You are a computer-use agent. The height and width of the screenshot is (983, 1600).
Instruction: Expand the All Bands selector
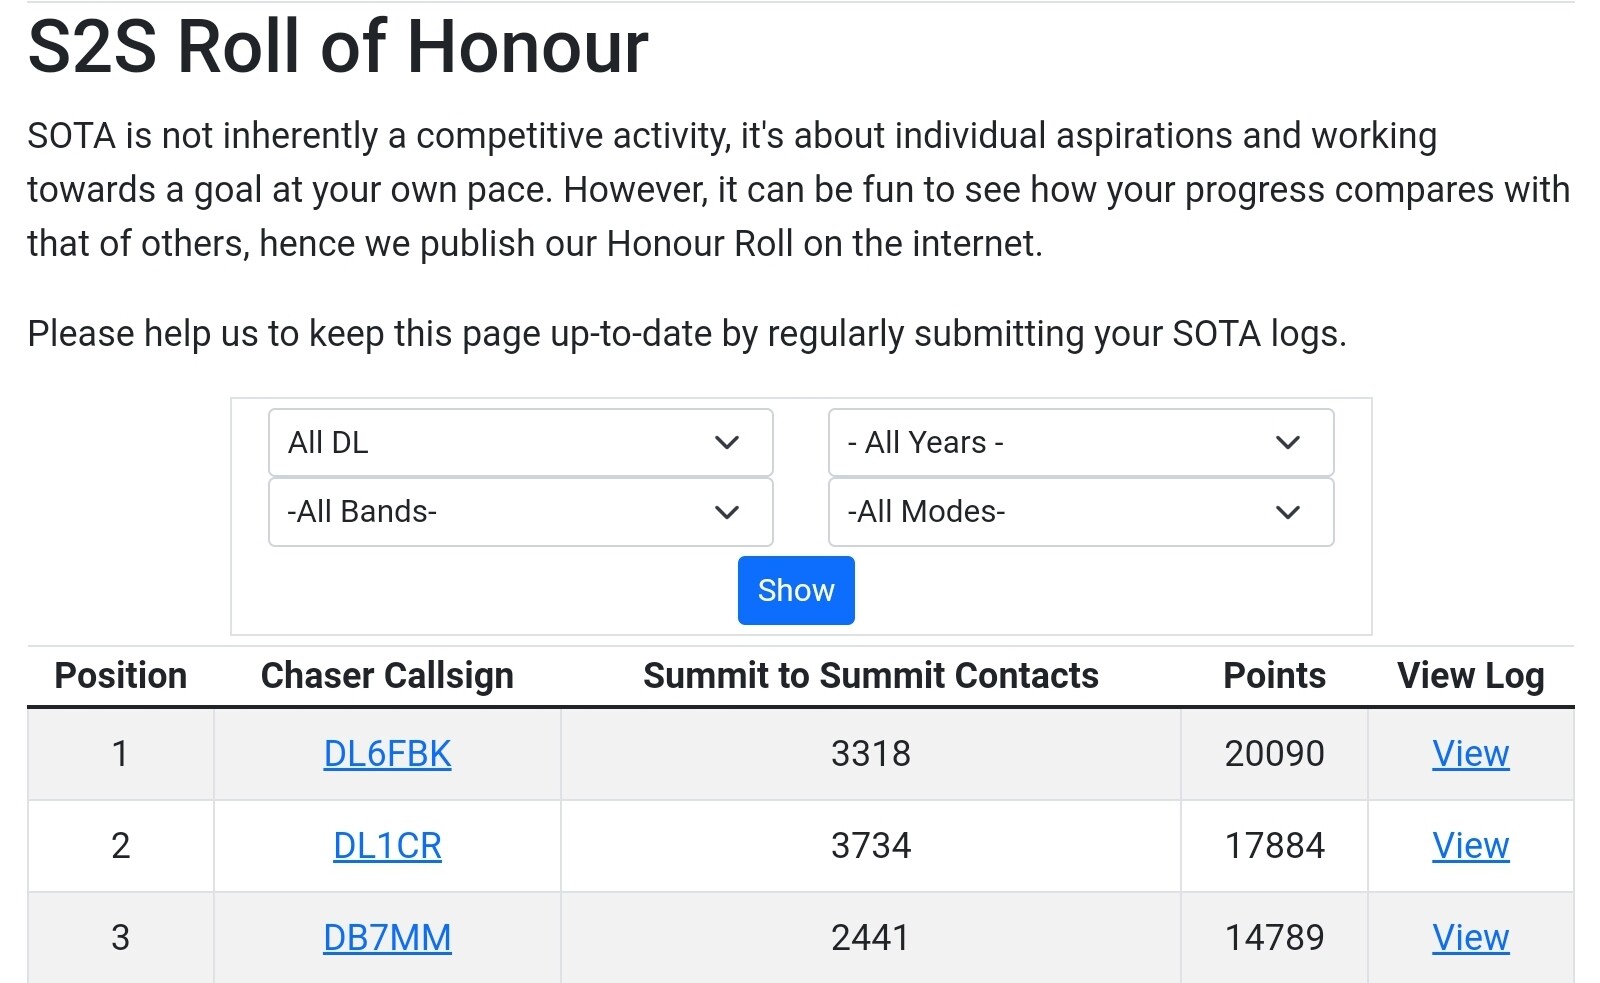[x=520, y=512]
